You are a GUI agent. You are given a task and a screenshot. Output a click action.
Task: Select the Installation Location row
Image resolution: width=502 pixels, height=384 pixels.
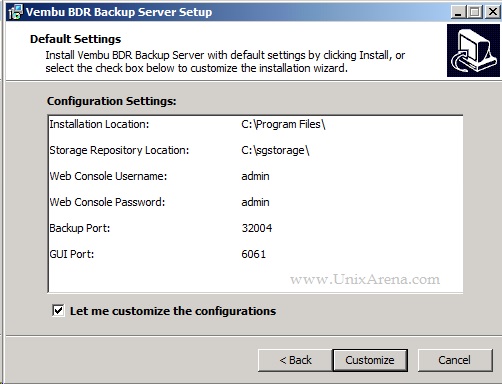[x=255, y=124]
